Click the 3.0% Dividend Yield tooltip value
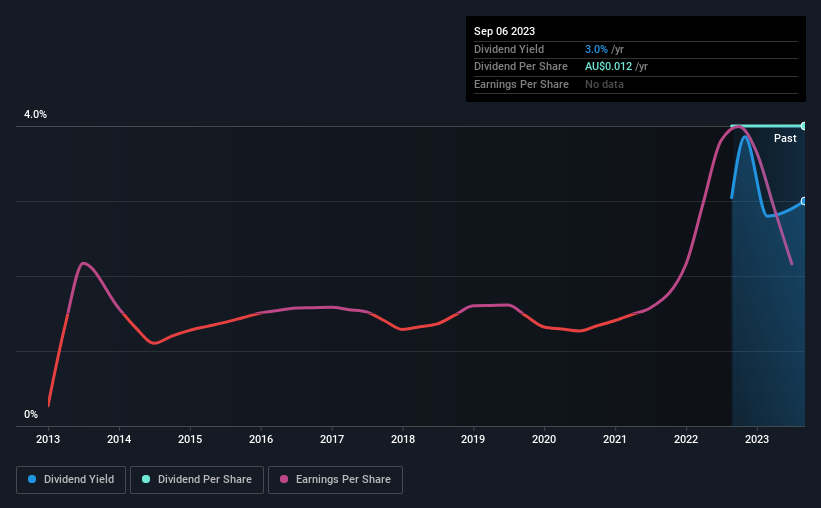The width and height of the screenshot is (821, 508). [x=596, y=49]
